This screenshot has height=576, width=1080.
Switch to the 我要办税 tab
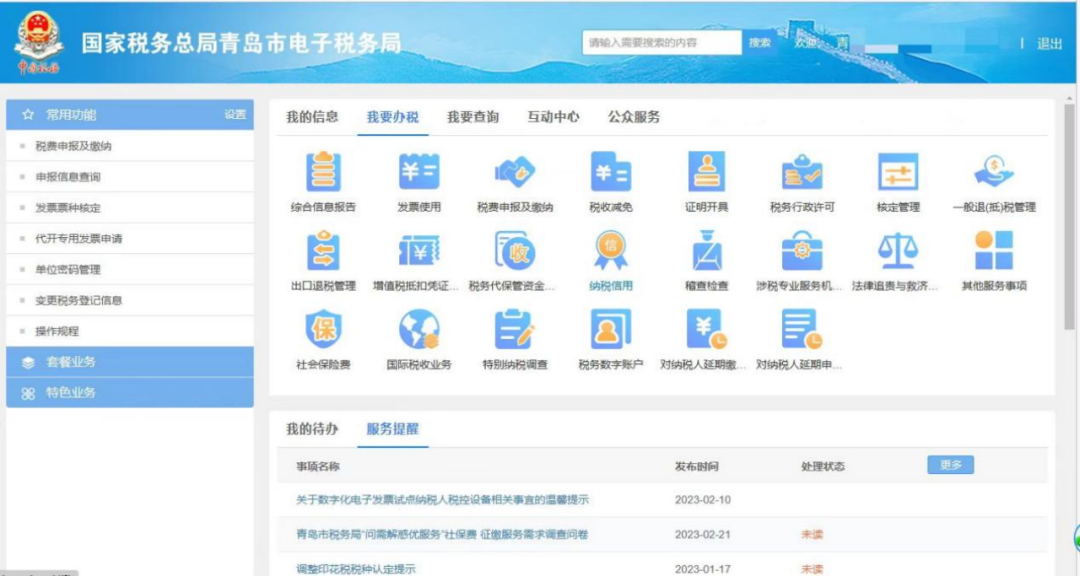click(x=393, y=117)
